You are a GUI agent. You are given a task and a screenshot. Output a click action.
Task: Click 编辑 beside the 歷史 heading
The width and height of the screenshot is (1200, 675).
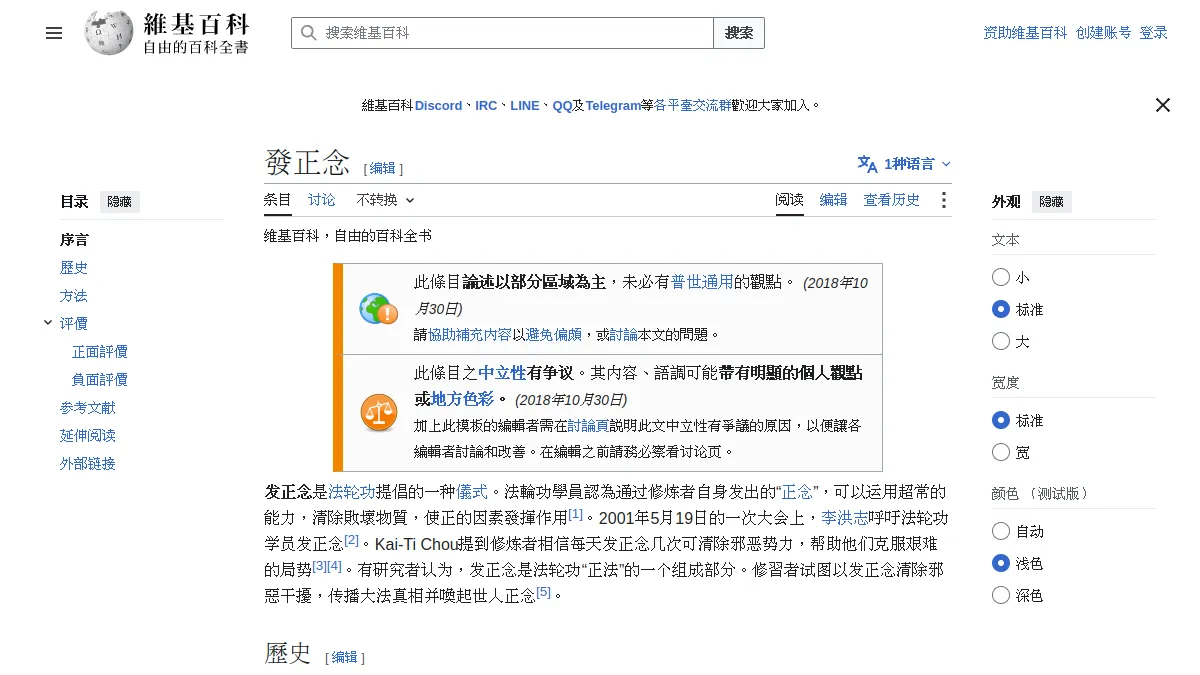[x=344, y=657]
